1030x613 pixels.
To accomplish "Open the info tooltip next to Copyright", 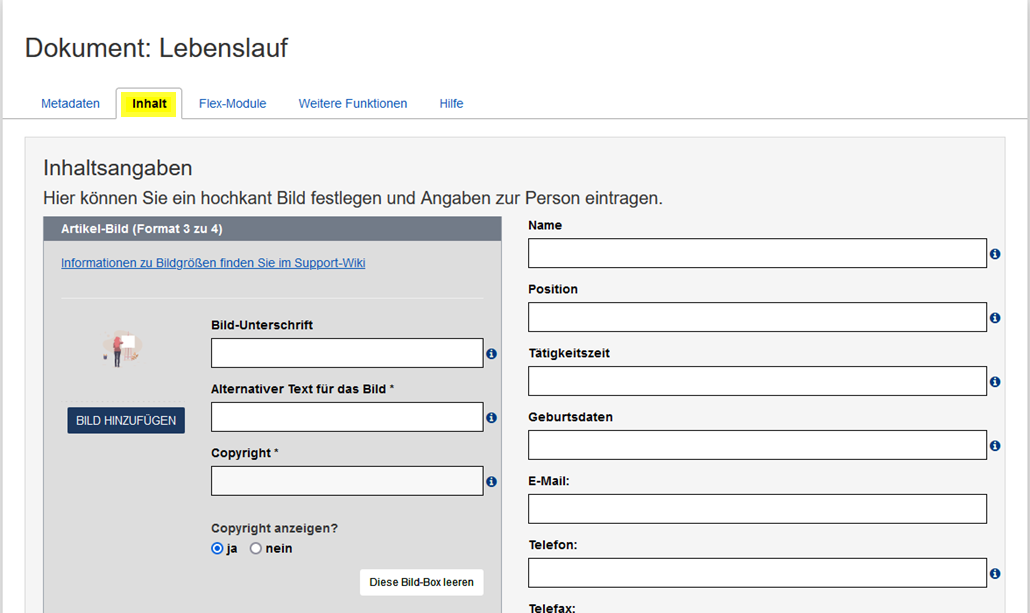I will 491,481.
